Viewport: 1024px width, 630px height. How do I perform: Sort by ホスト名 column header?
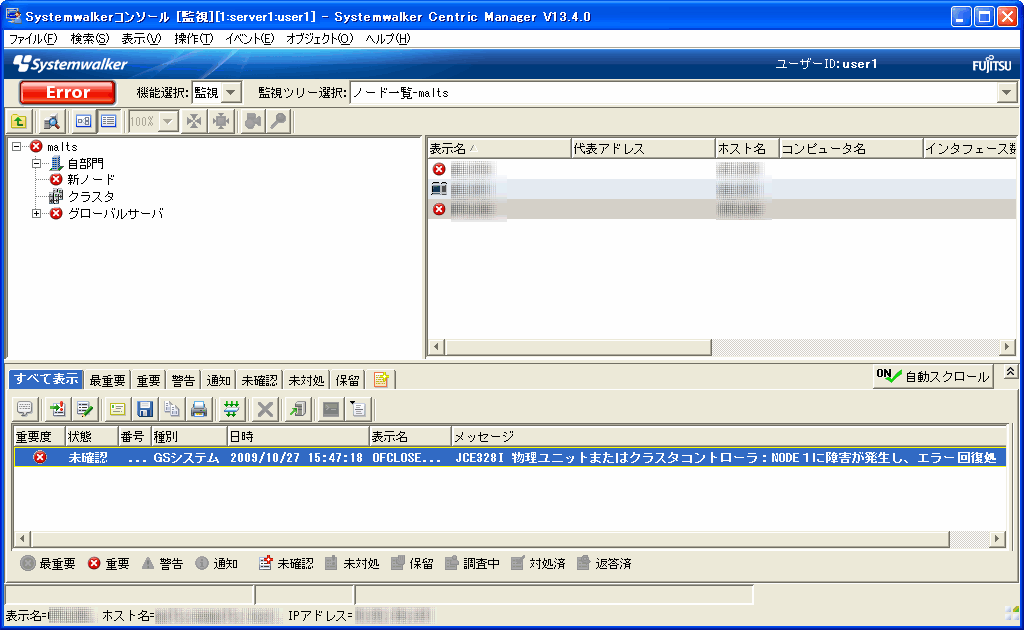tap(747, 149)
